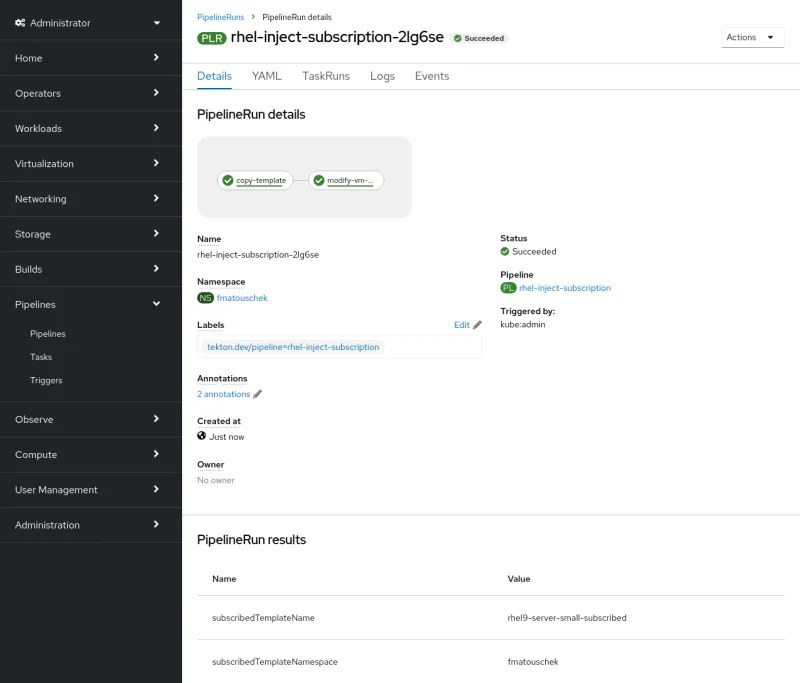
Task: Open the Actions dropdown menu
Action: (x=750, y=37)
